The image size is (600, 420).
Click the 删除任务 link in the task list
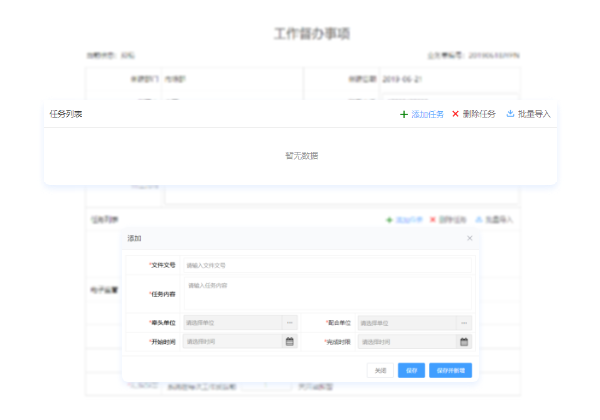click(x=479, y=114)
